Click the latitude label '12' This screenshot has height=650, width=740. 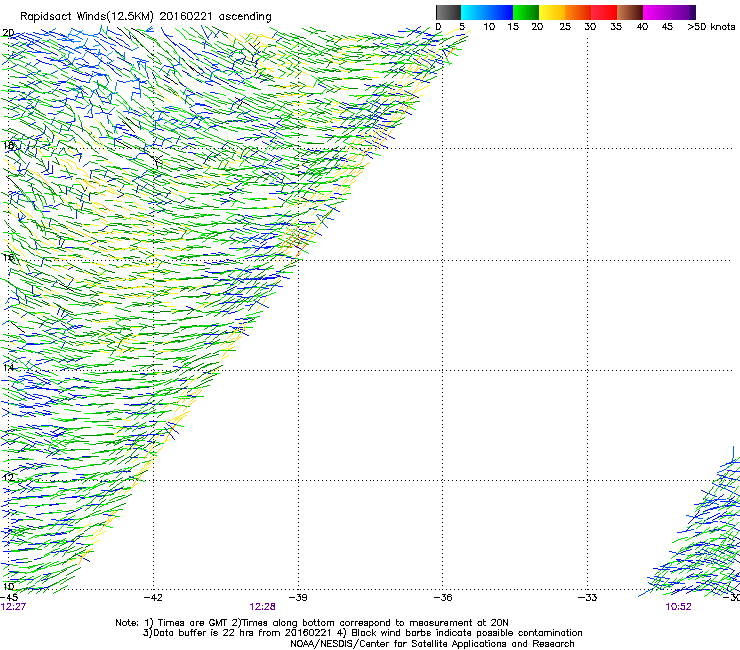click(8, 477)
